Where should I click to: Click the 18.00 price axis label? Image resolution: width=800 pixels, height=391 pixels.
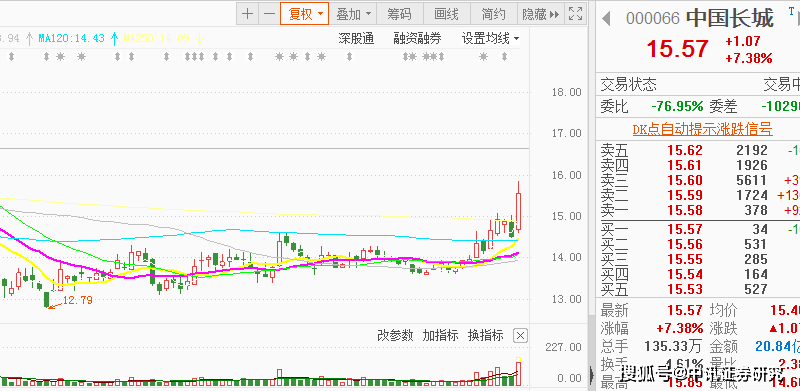click(567, 92)
